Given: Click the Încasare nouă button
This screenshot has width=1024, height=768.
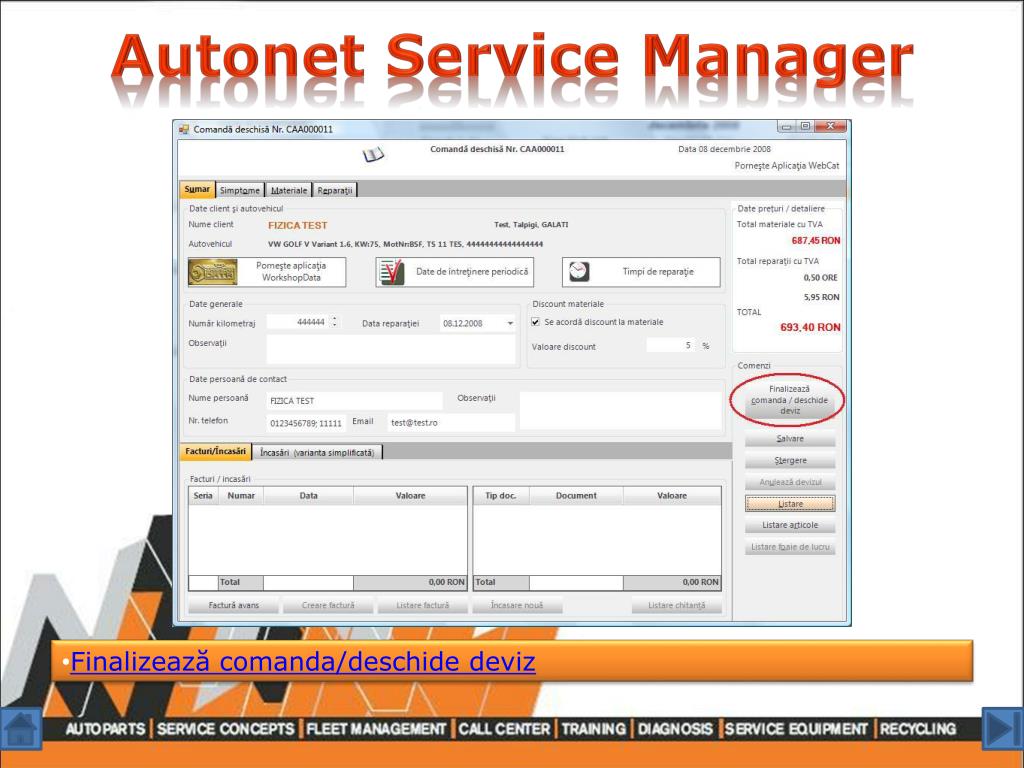Looking at the screenshot, I should [517, 605].
